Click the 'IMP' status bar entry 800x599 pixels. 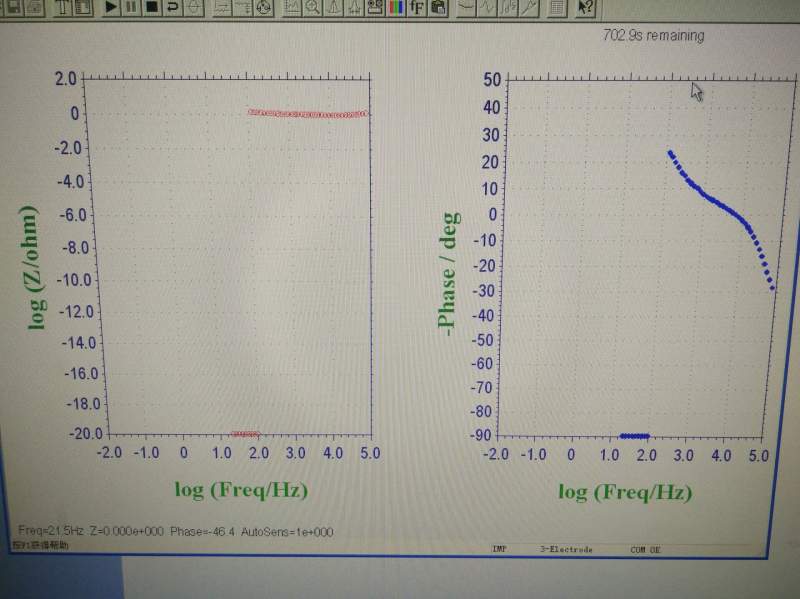point(499,549)
